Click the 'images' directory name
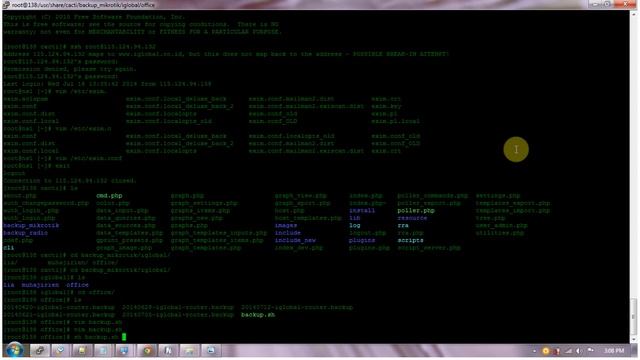 (286, 225)
